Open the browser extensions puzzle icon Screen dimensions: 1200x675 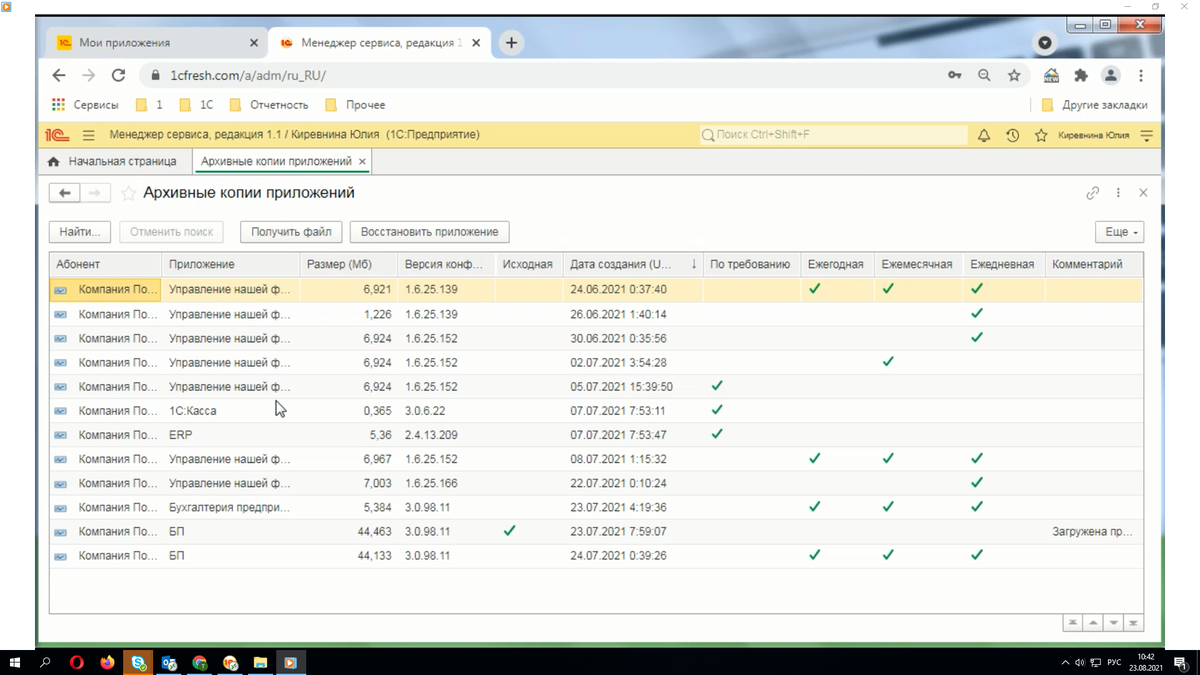click(1081, 75)
